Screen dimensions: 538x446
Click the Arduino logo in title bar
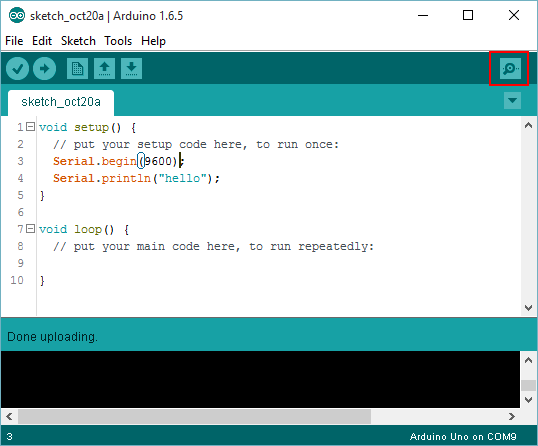[x=17, y=16]
